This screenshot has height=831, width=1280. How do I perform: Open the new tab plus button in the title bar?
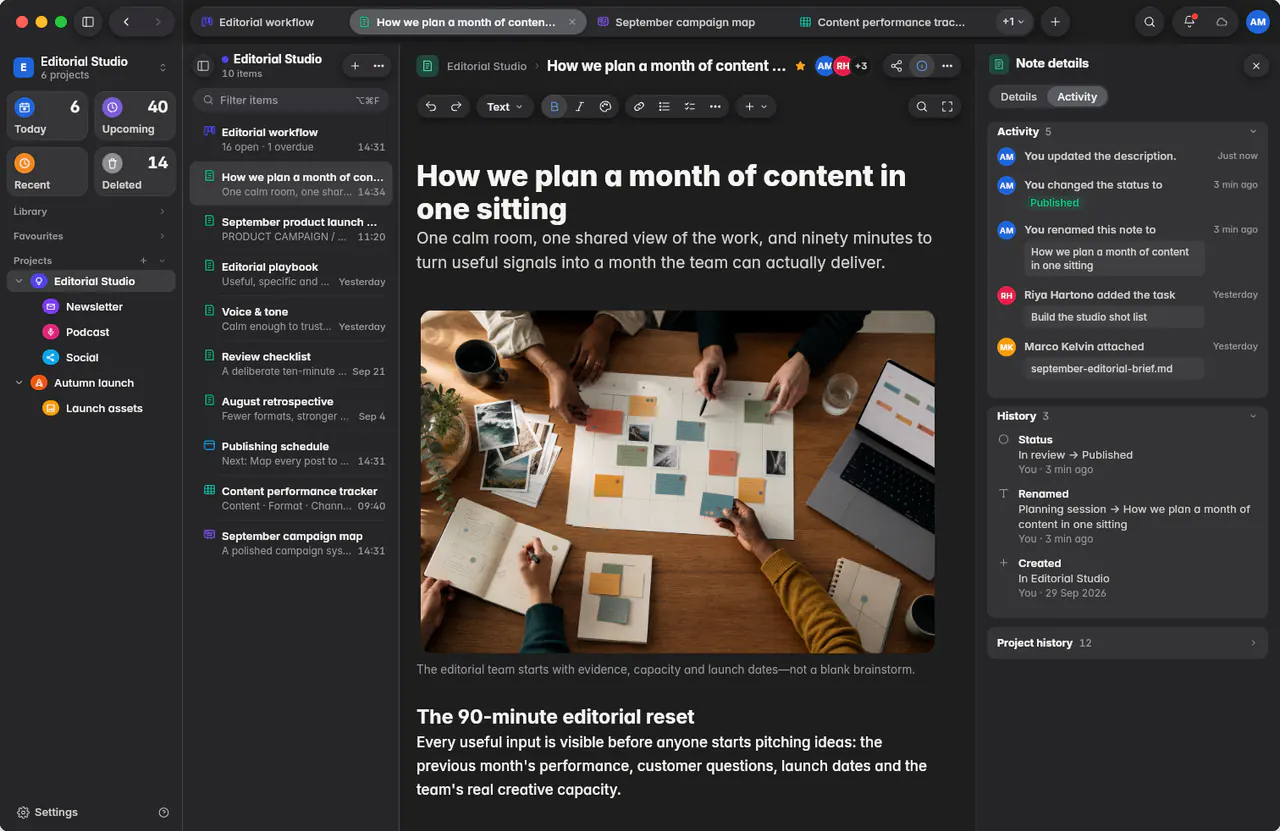(1054, 22)
